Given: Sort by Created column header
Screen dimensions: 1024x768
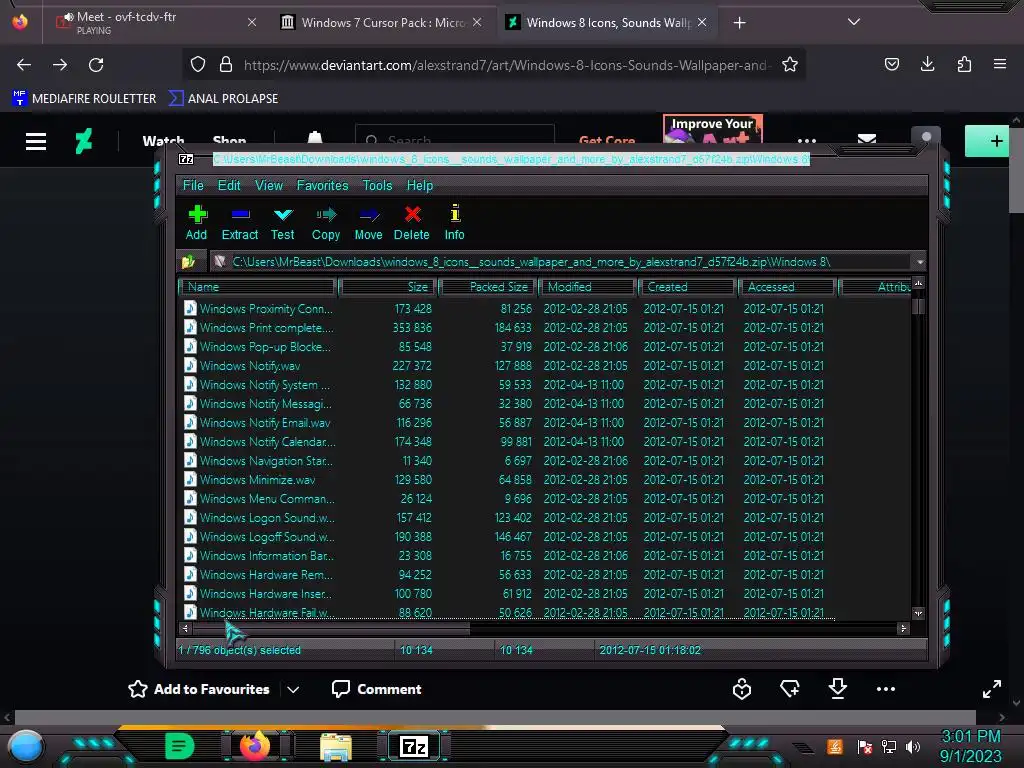Looking at the screenshot, I should (x=688, y=287).
